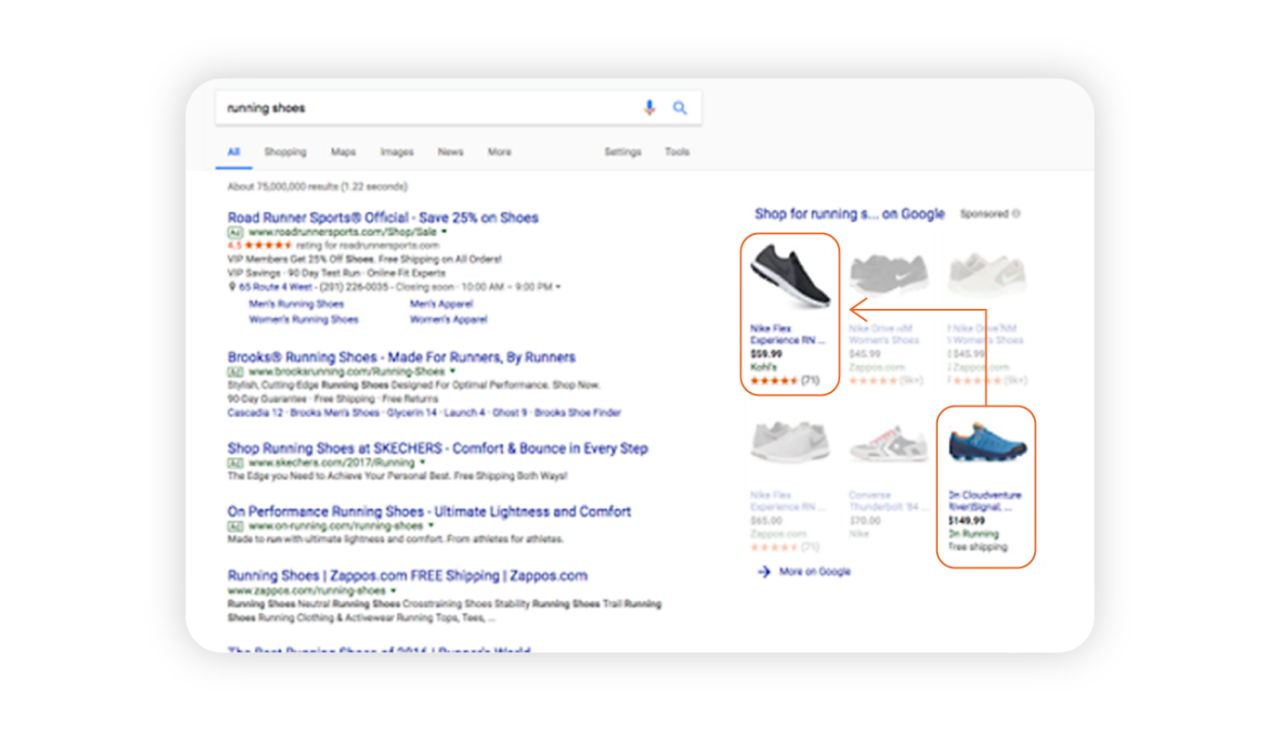Image resolution: width=1280 pixels, height=731 pixels.
Task: Open the 65 Route 4 West address link
Action: pyautogui.click(x=276, y=287)
